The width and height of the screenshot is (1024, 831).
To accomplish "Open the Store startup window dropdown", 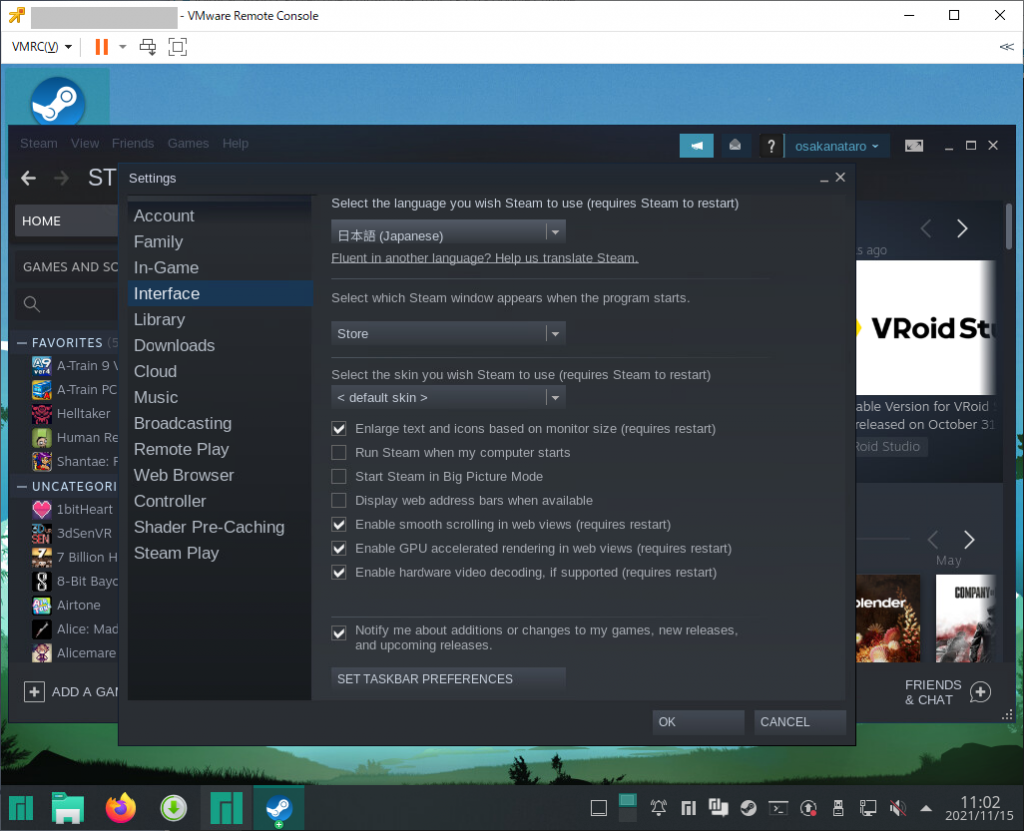I will pyautogui.click(x=448, y=334).
